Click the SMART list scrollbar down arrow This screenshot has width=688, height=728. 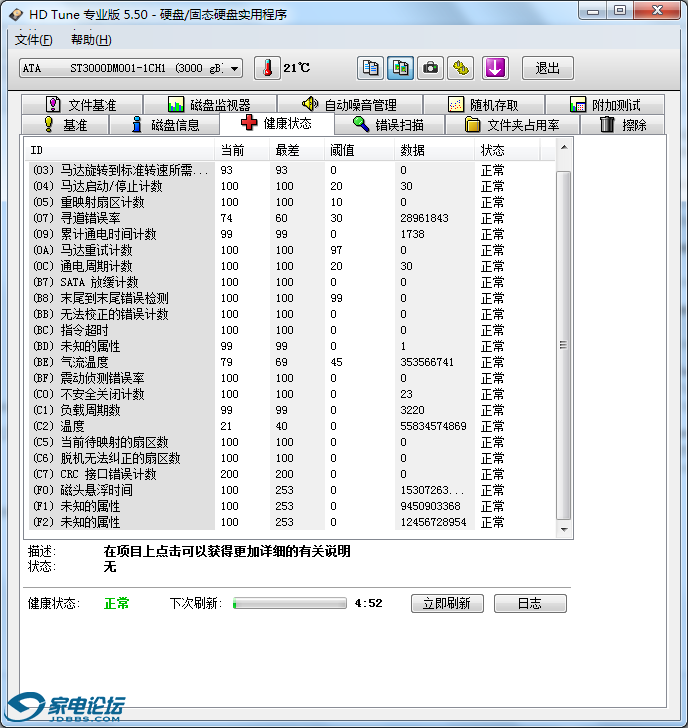click(564, 529)
